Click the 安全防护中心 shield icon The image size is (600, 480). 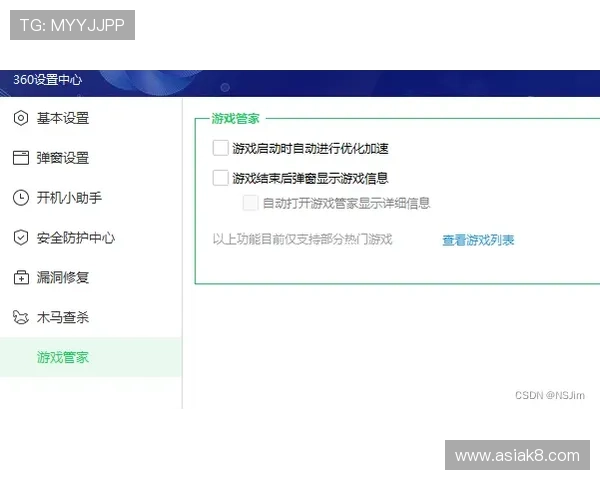coord(21,237)
